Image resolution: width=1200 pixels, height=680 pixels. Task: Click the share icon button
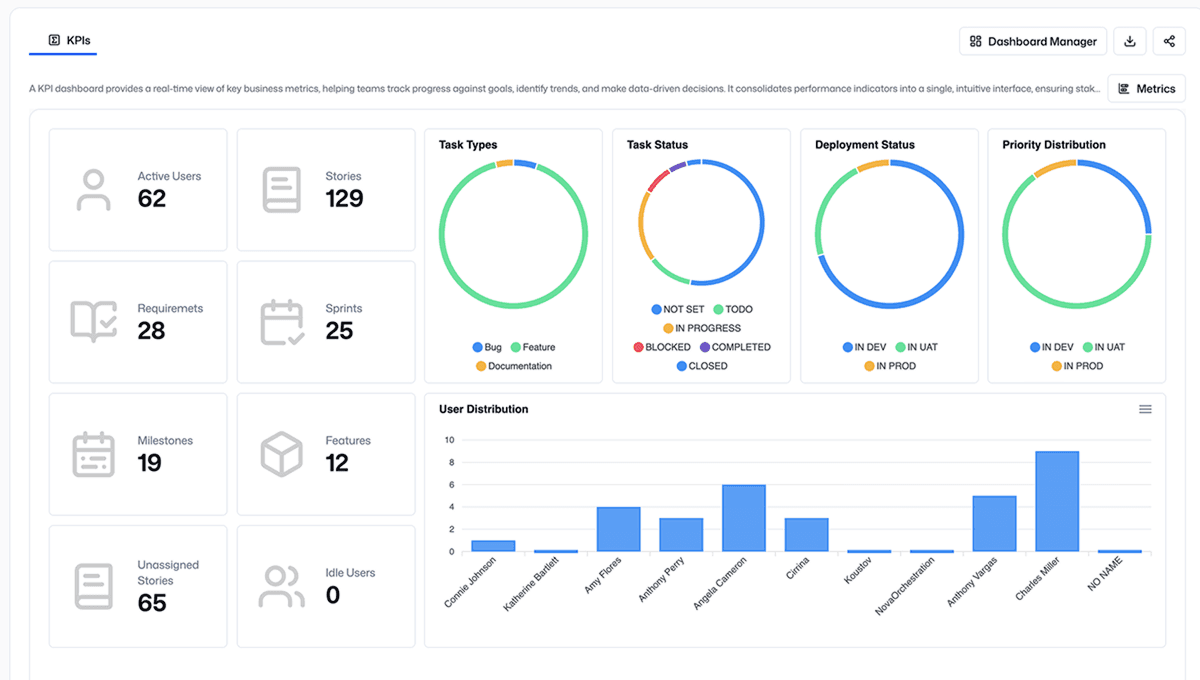click(1169, 41)
